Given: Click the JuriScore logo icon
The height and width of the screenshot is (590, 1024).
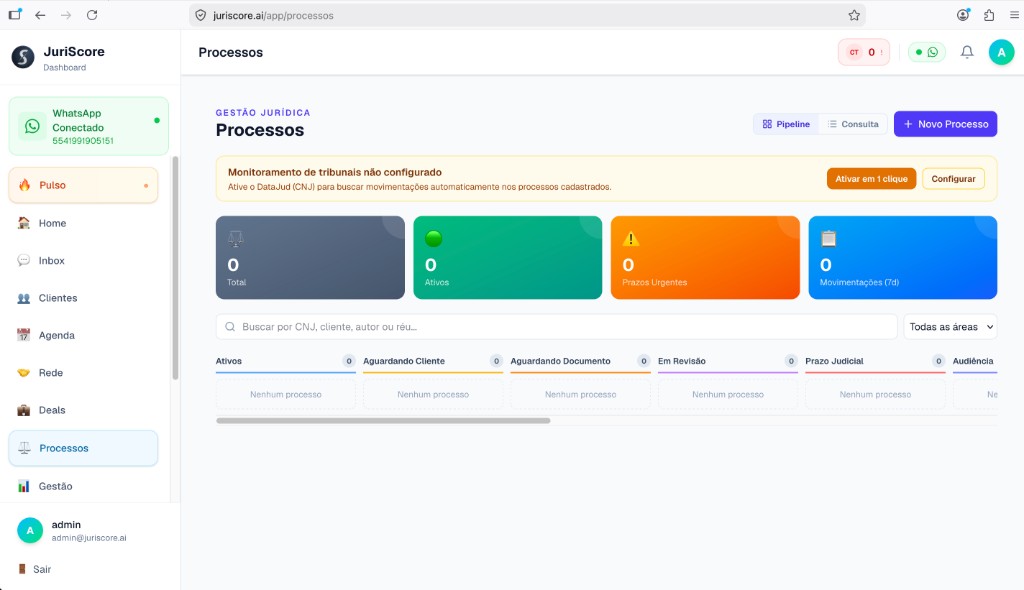Looking at the screenshot, I should 23,57.
